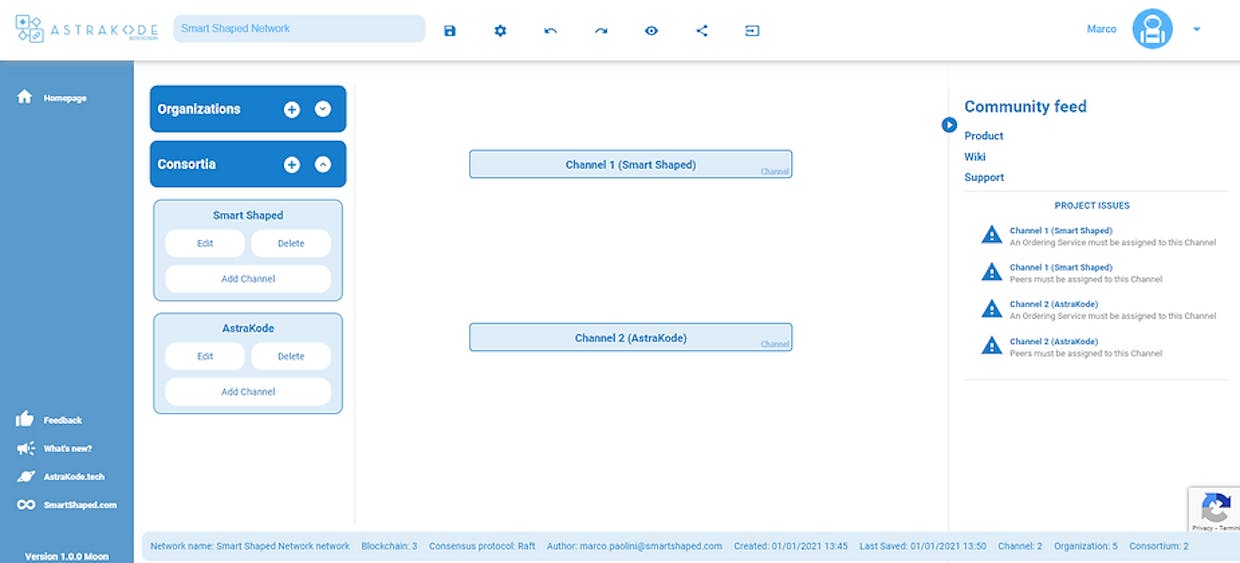Select the Channel 2 (AstraKode) node
Image resolution: width=1240 pixels, height=563 pixels.
(x=631, y=337)
